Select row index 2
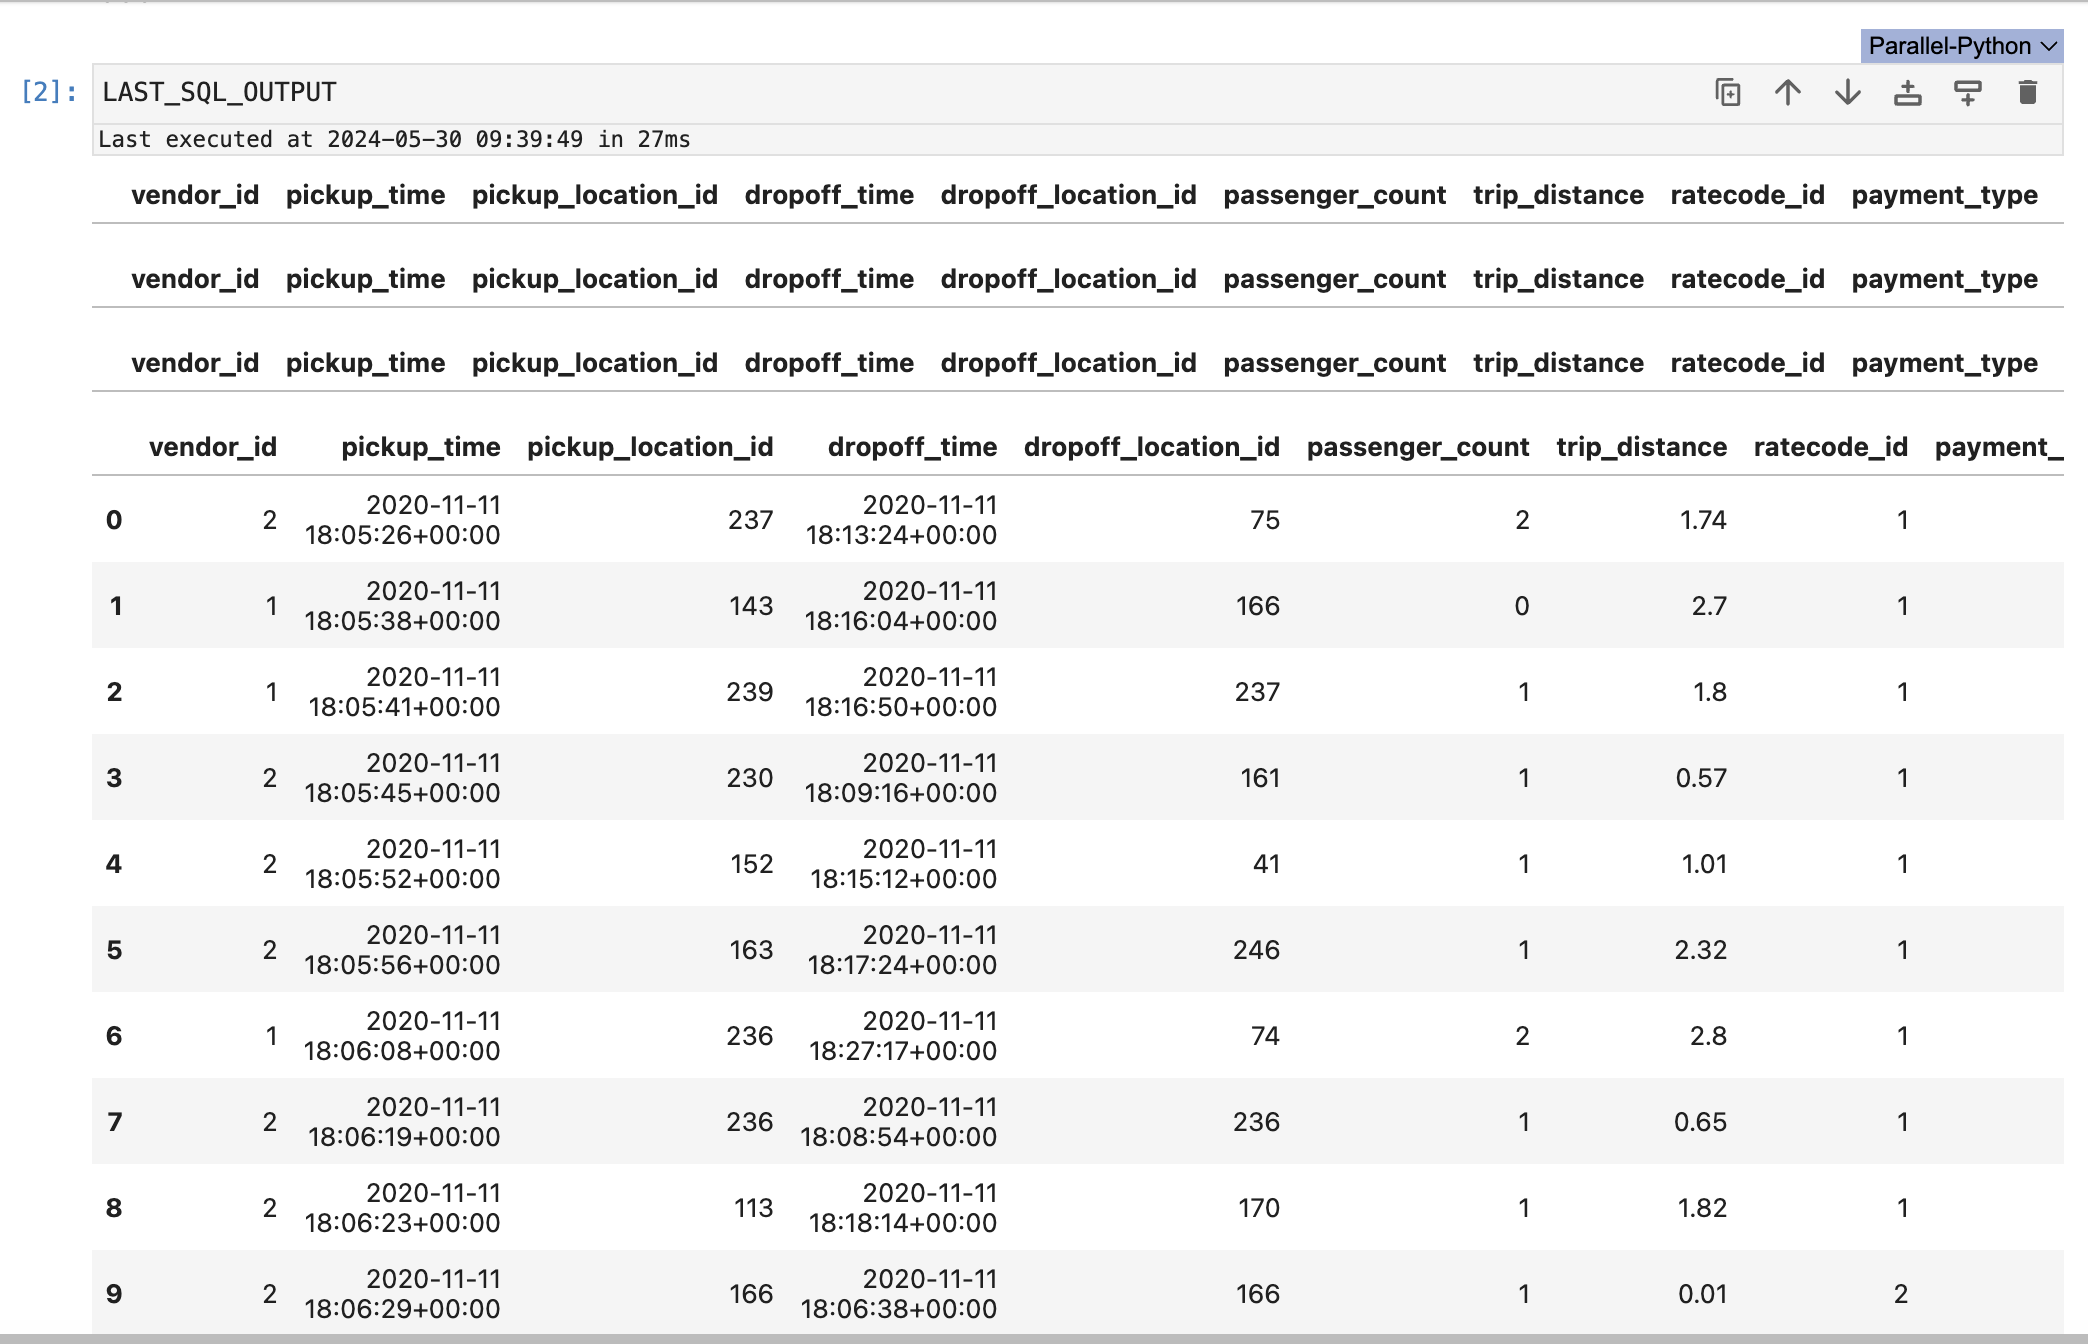The width and height of the screenshot is (2088, 1344). pos(115,692)
